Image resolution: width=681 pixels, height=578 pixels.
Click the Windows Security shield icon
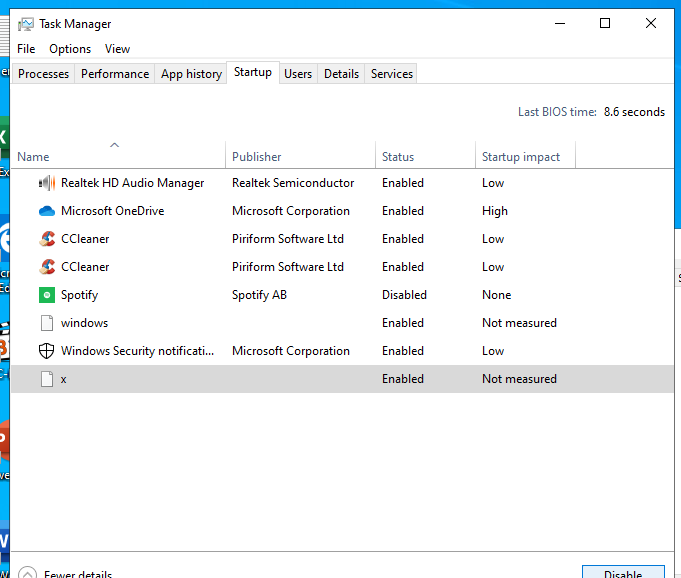click(46, 351)
